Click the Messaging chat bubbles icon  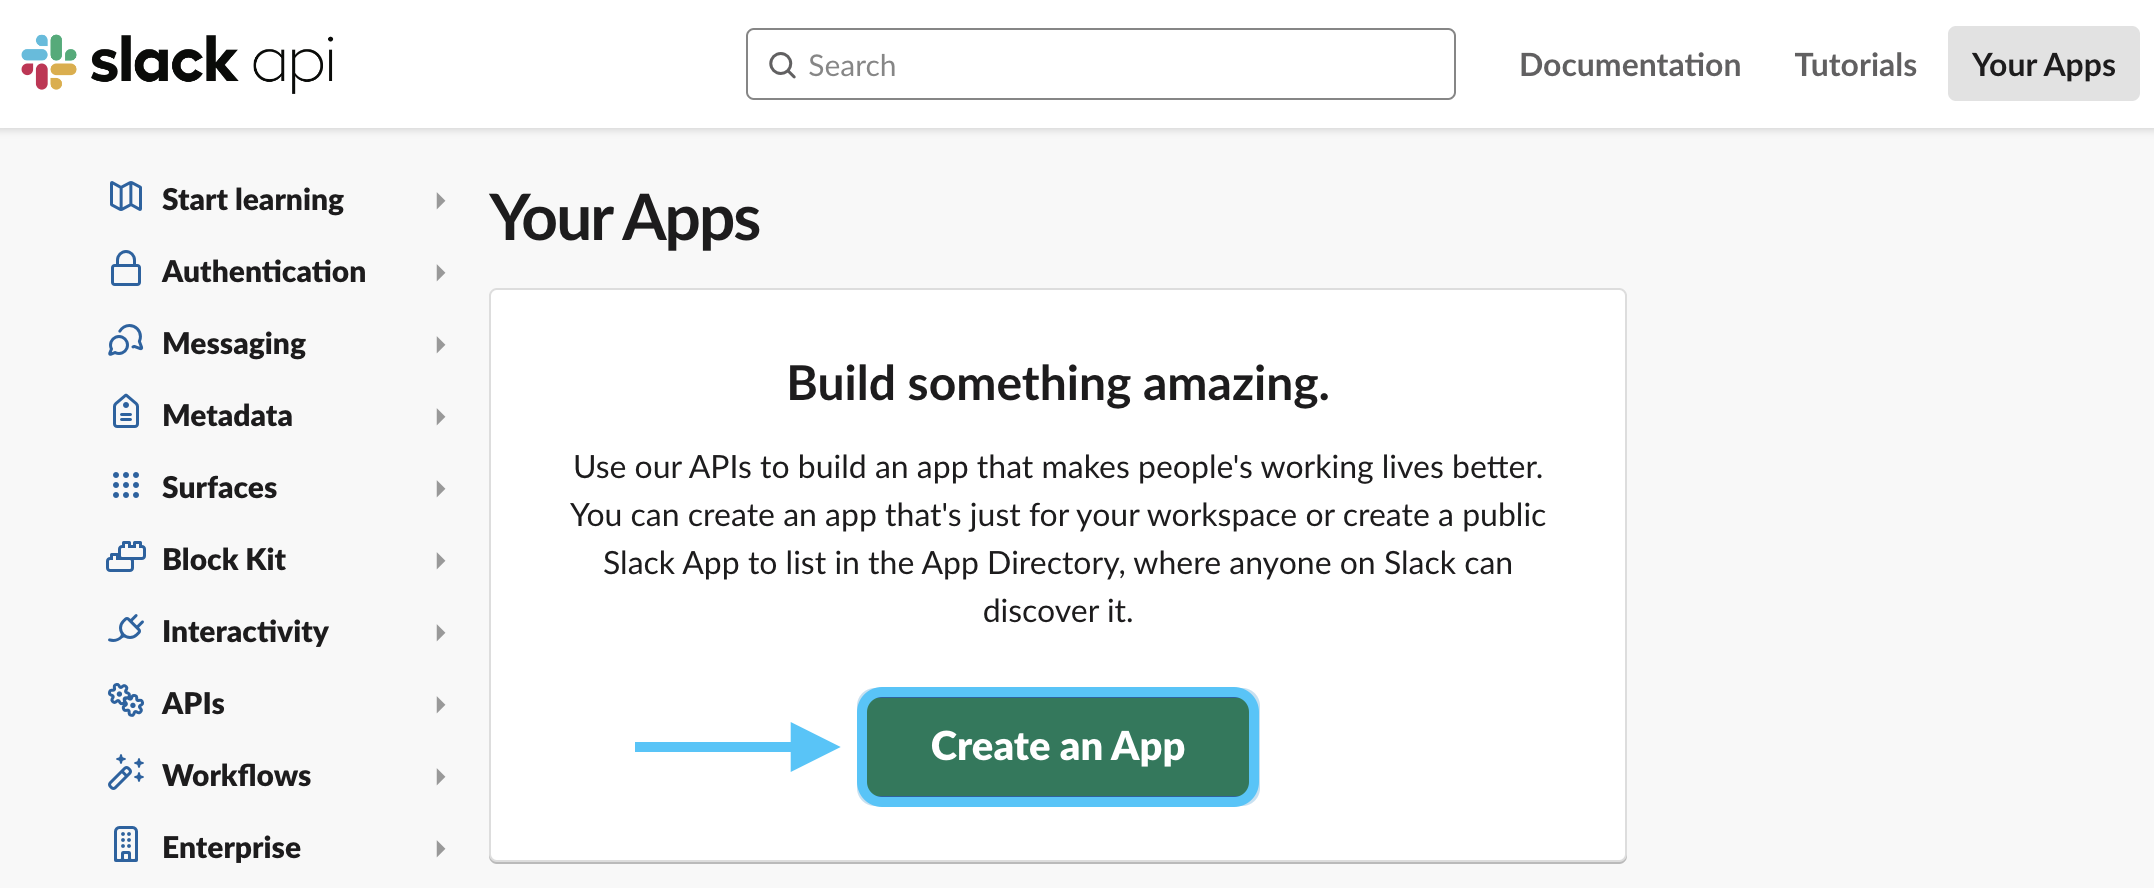click(x=126, y=341)
